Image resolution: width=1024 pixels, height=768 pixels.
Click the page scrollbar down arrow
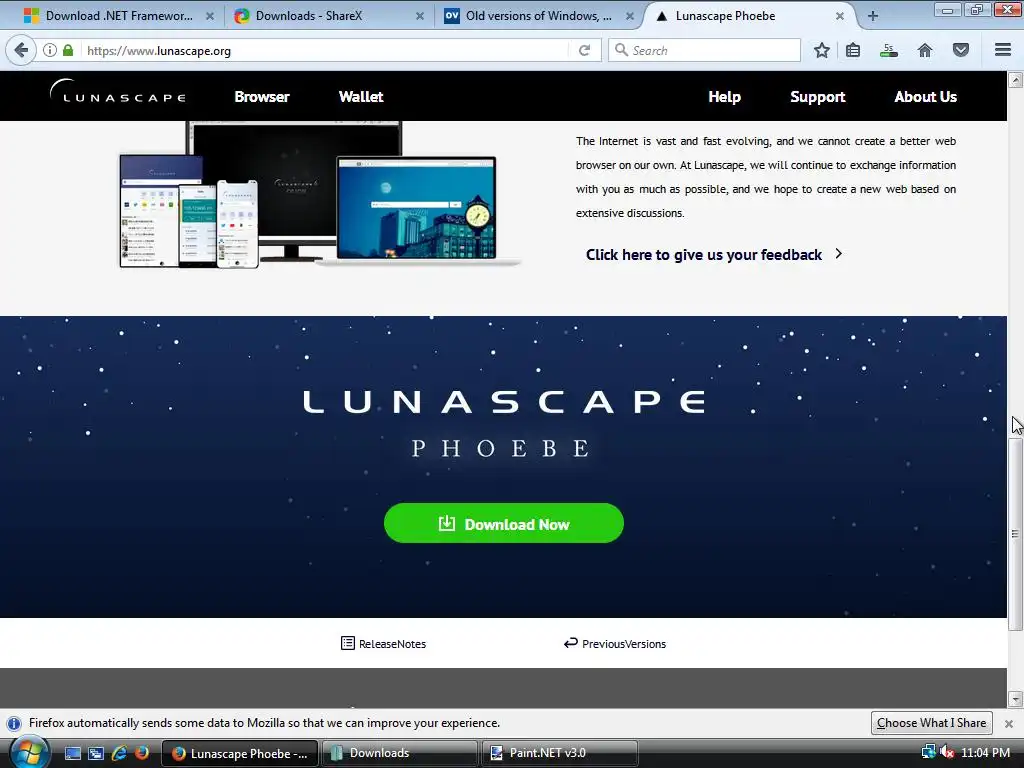[x=1015, y=699]
